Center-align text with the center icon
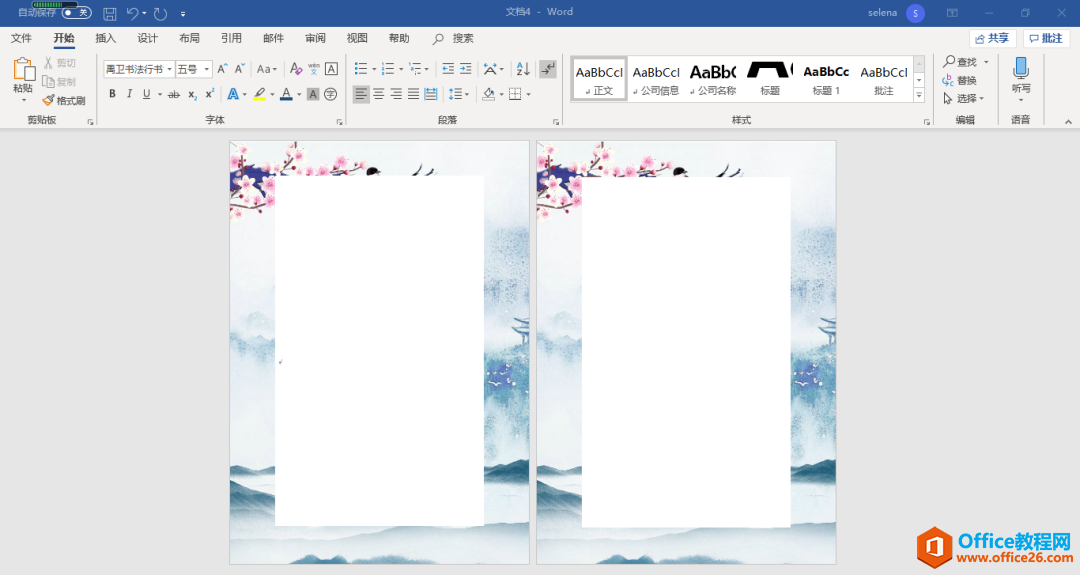 378,94
